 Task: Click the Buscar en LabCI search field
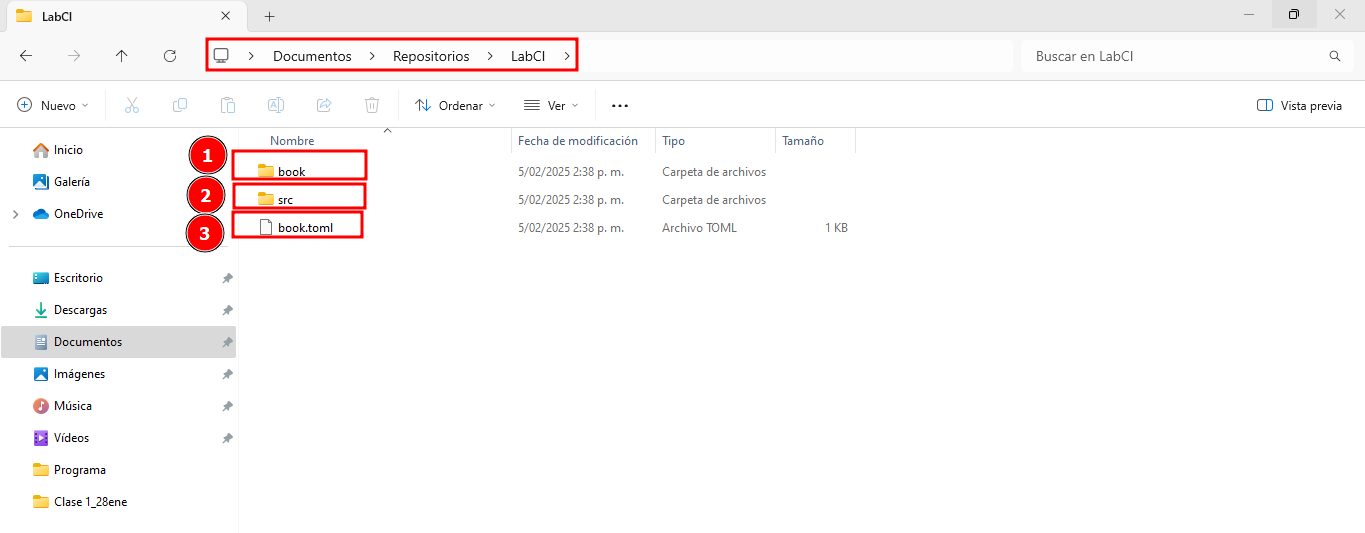(x=1185, y=56)
